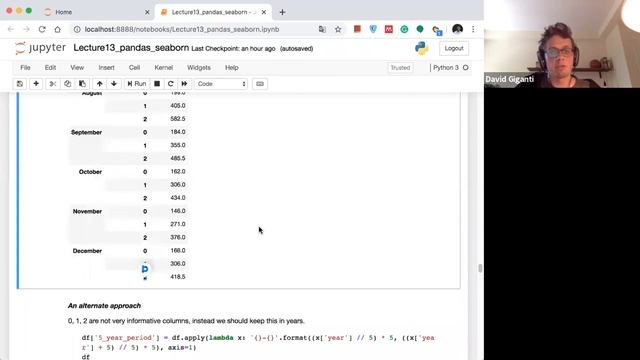Close the Home browser tab
640x360 pixels.
pyautogui.click(x=147, y=12)
